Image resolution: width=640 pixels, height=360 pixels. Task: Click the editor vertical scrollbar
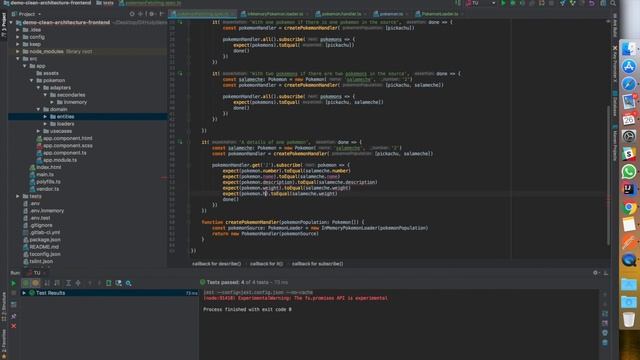[x=608, y=176]
